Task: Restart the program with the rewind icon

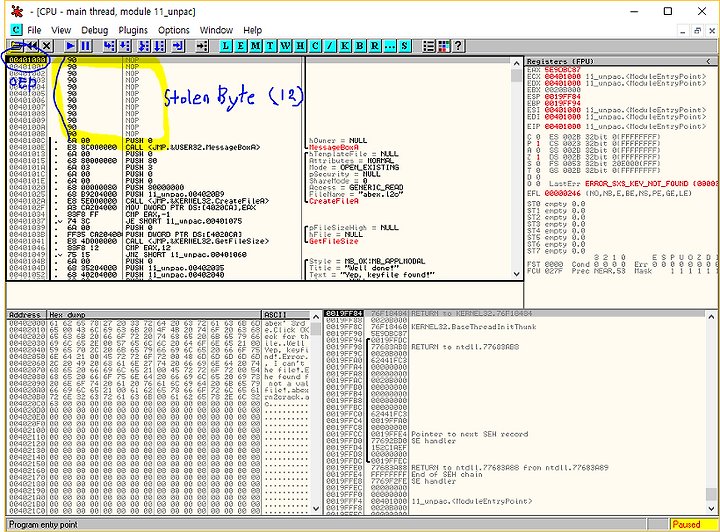Action: pyautogui.click(x=32, y=46)
